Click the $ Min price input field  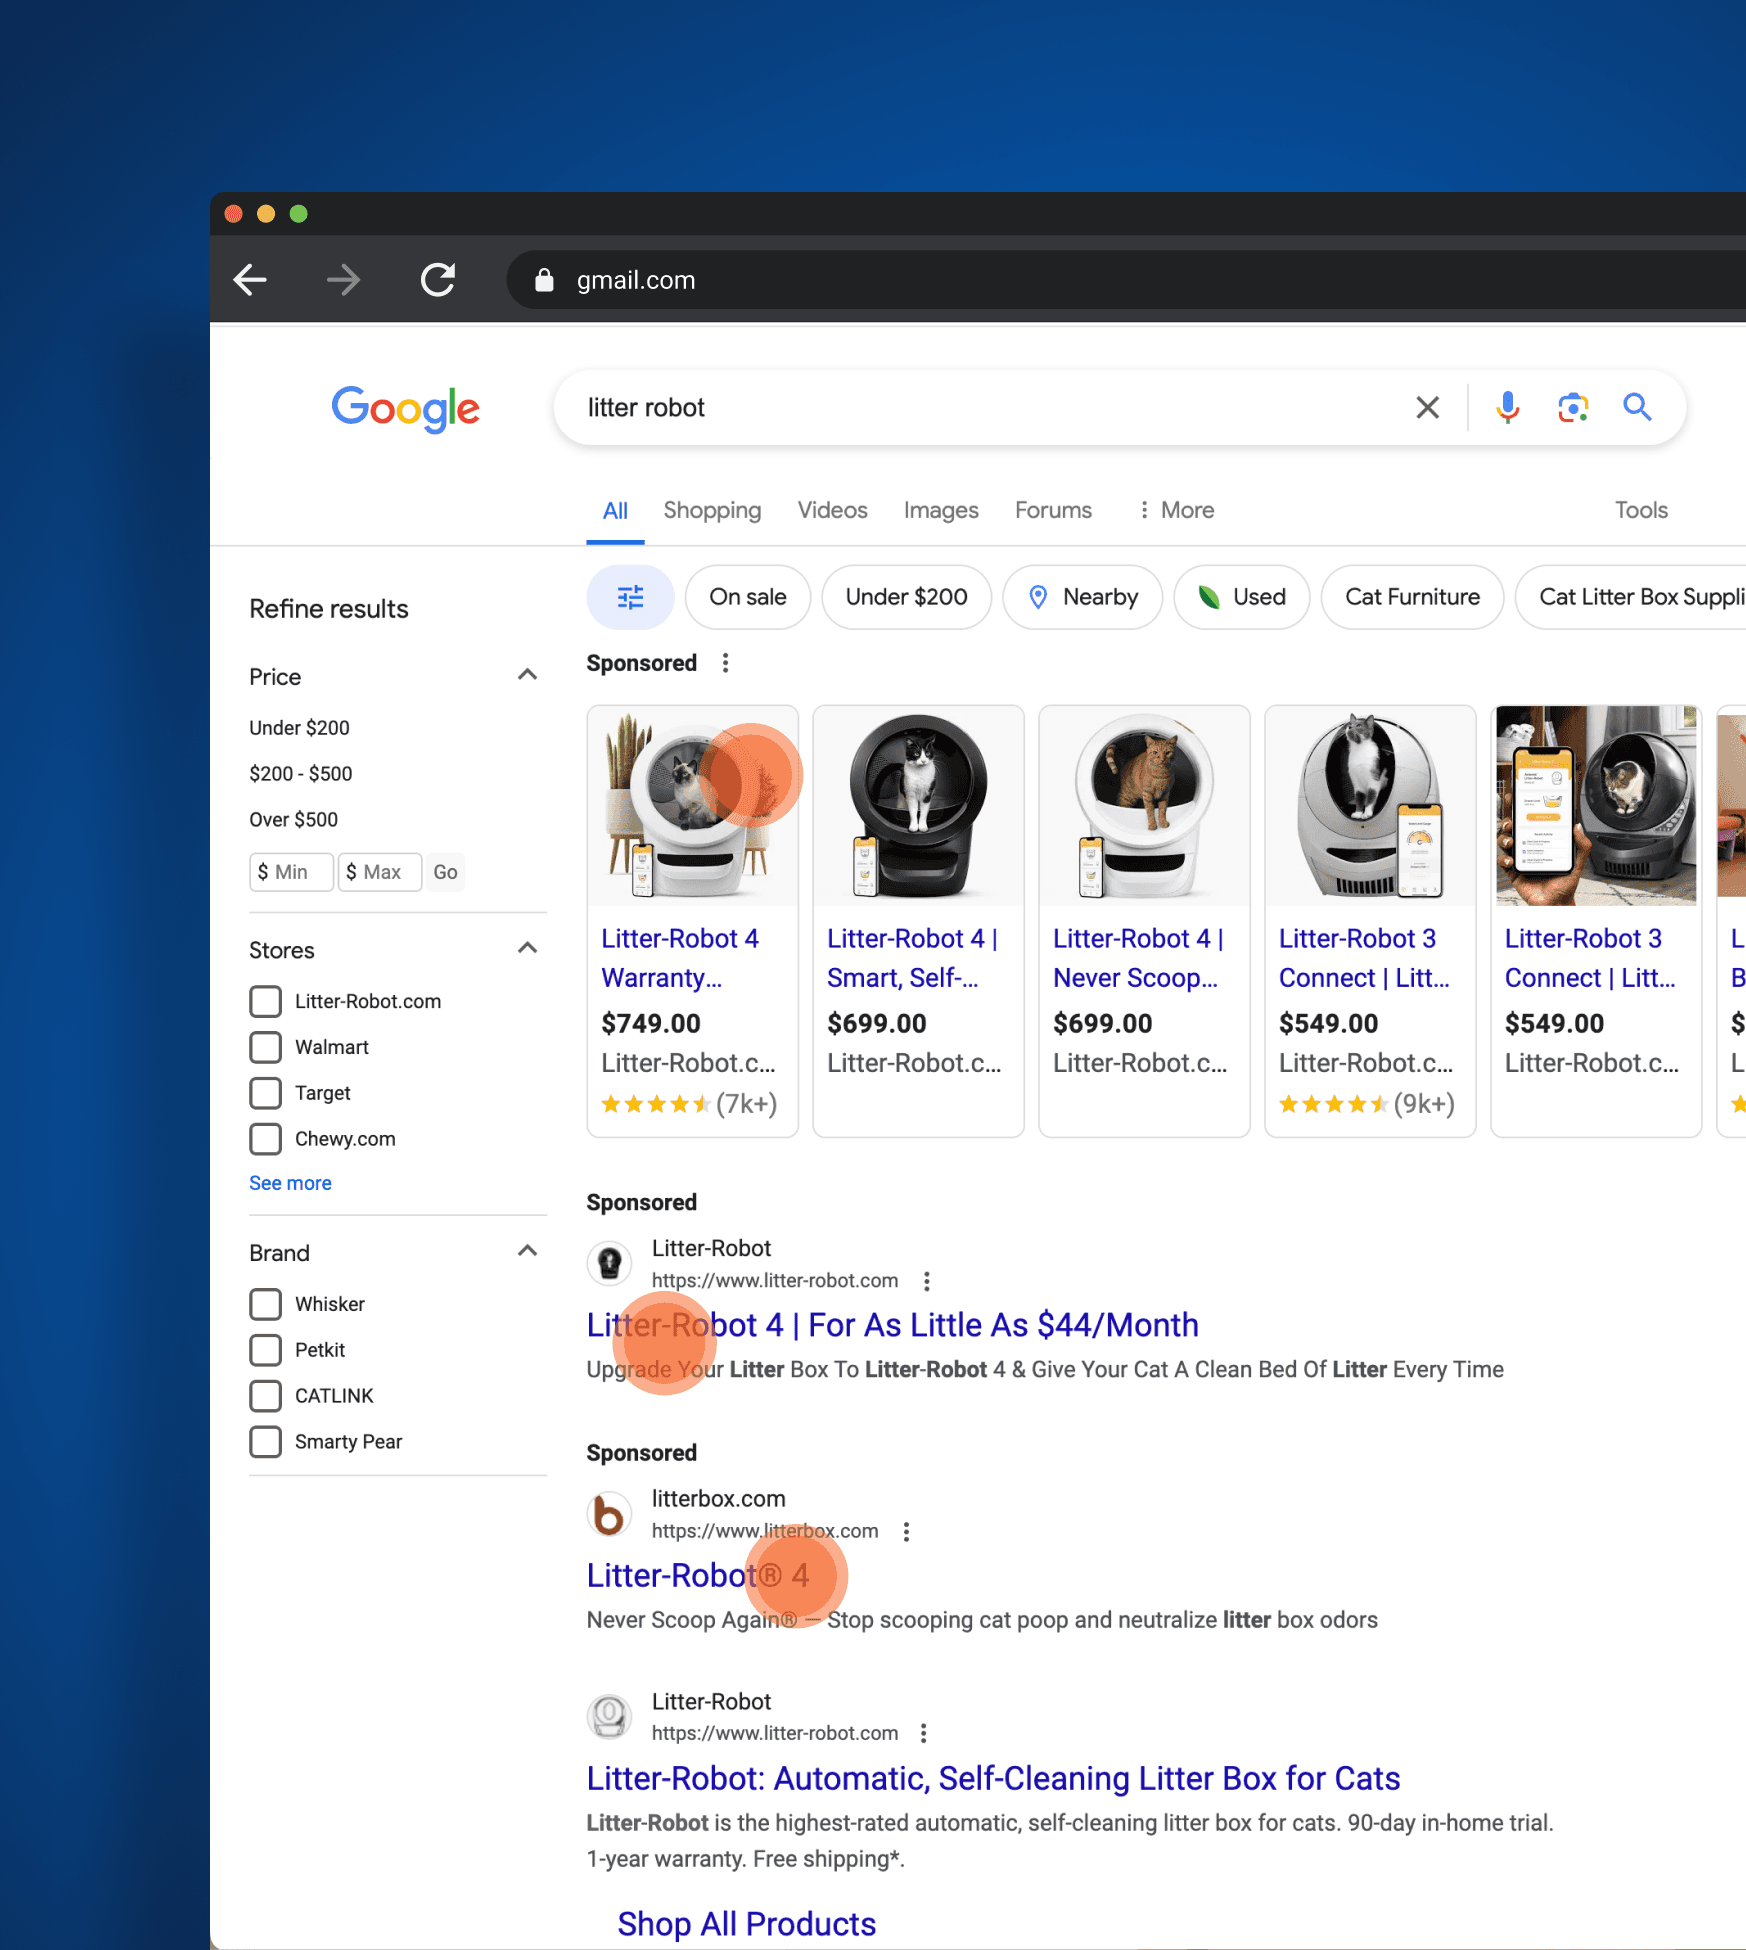tap(291, 872)
